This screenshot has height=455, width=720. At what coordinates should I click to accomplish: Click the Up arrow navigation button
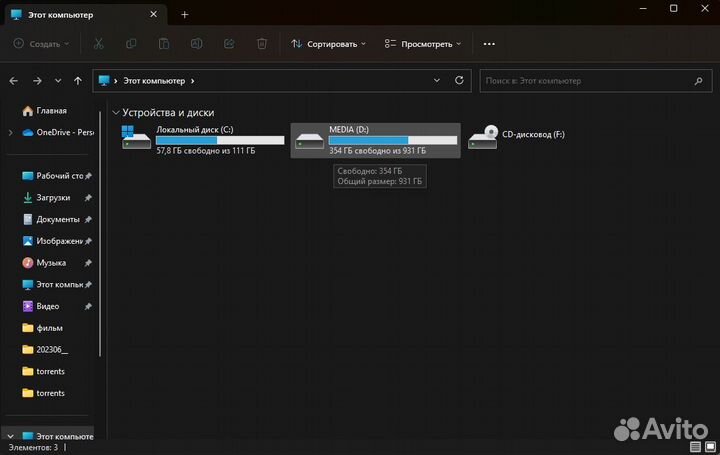coord(78,80)
